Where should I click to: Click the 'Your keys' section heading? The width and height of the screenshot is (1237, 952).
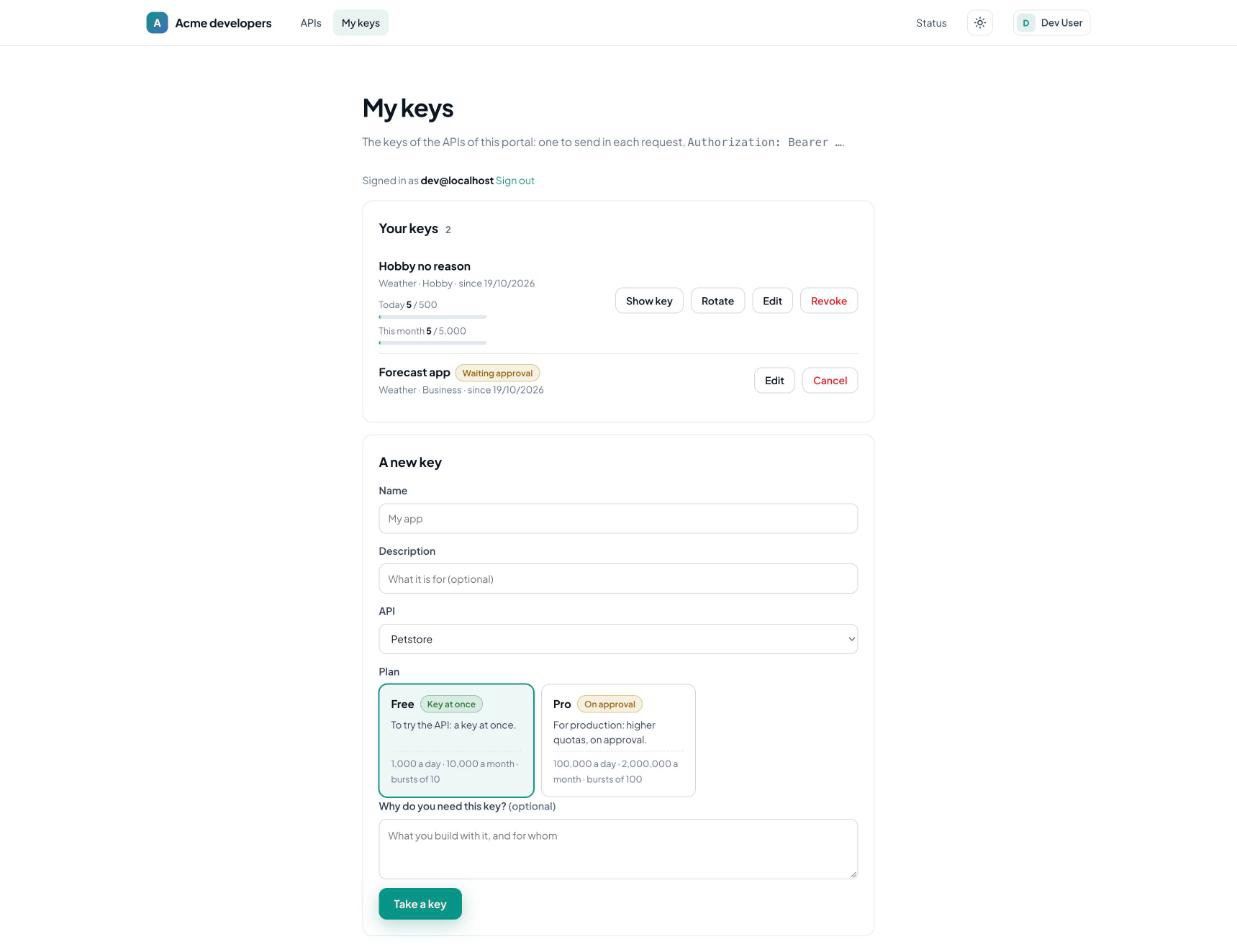[x=408, y=228]
